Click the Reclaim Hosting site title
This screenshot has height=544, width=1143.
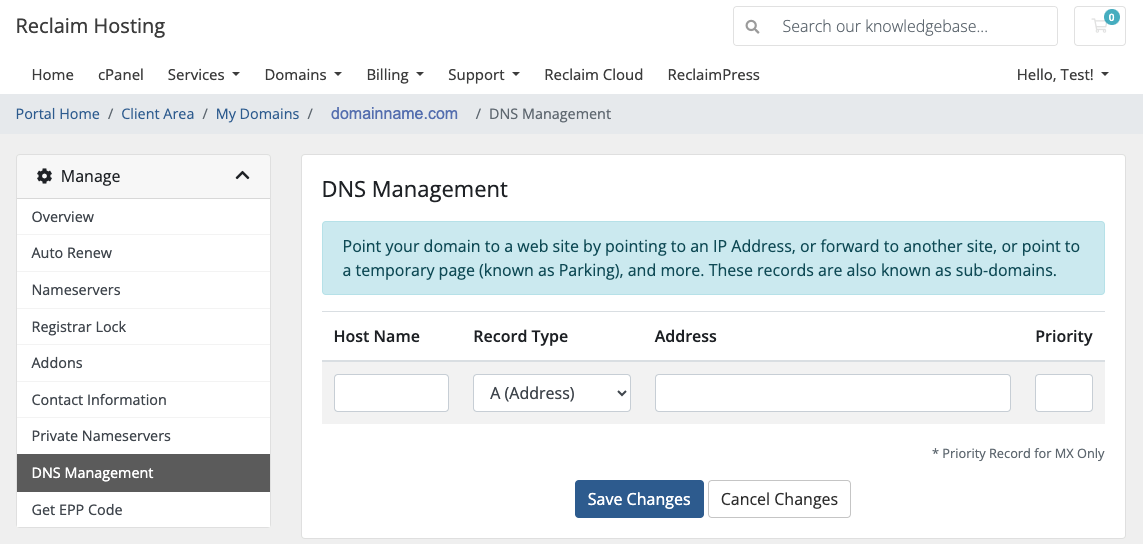(90, 26)
